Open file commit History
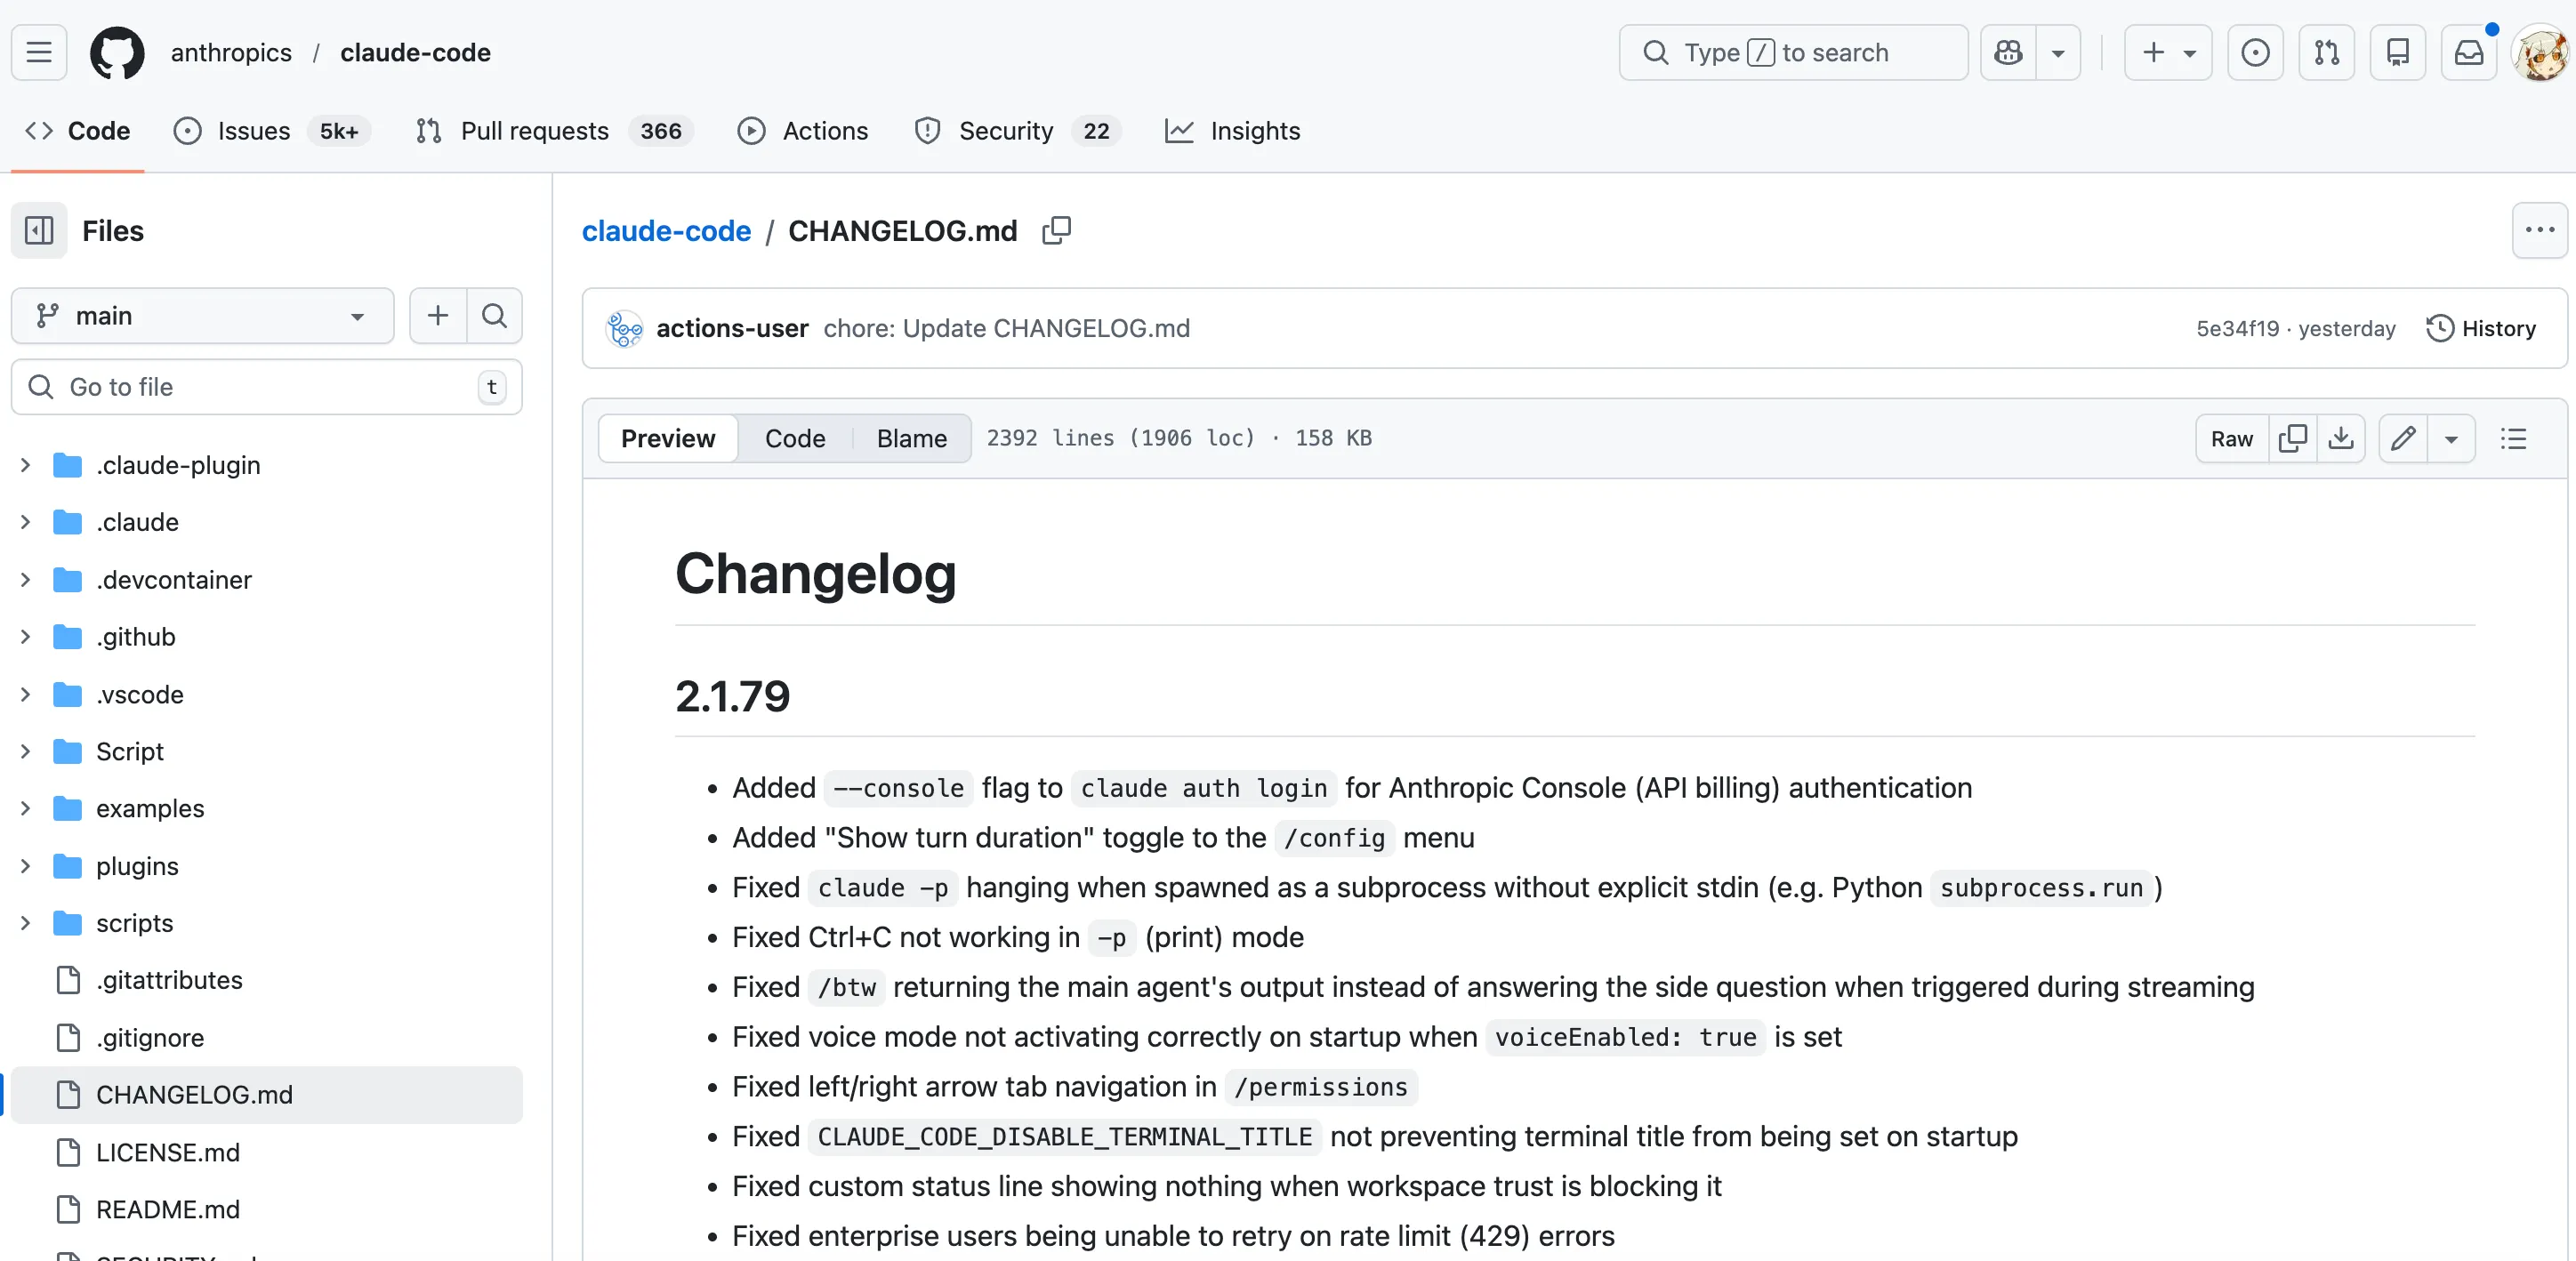The width and height of the screenshot is (2576, 1261). (2481, 329)
